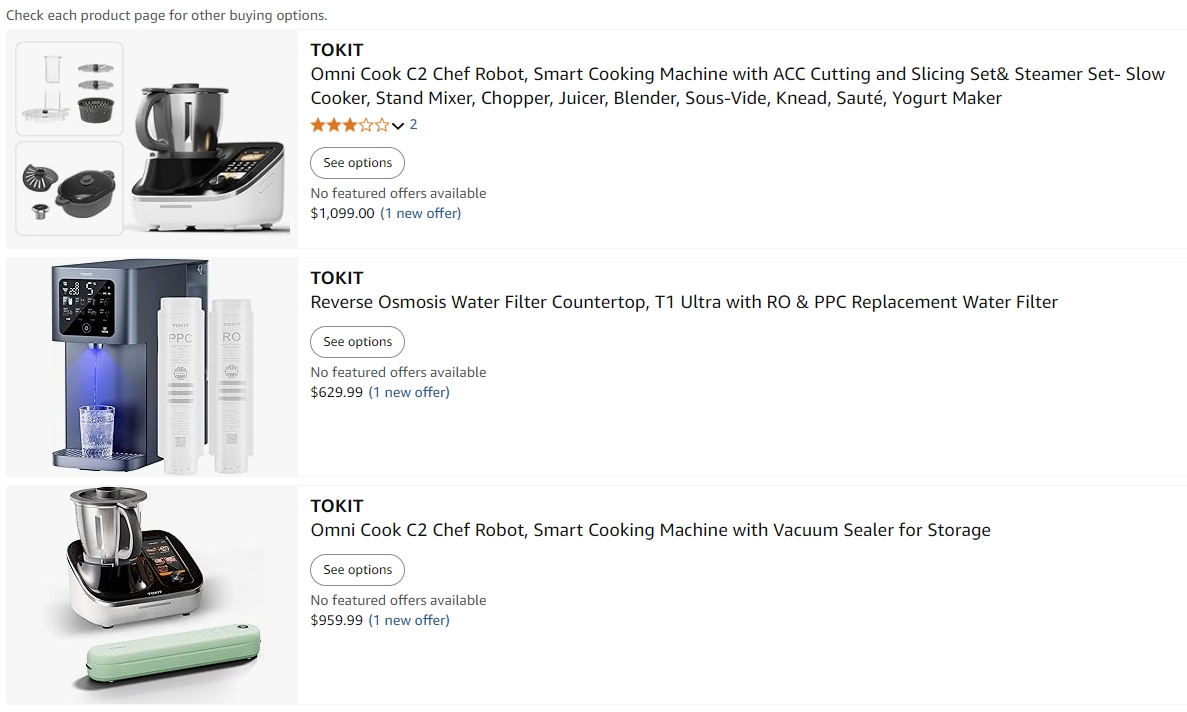Open the new offer link under $629.99

[x=409, y=393]
